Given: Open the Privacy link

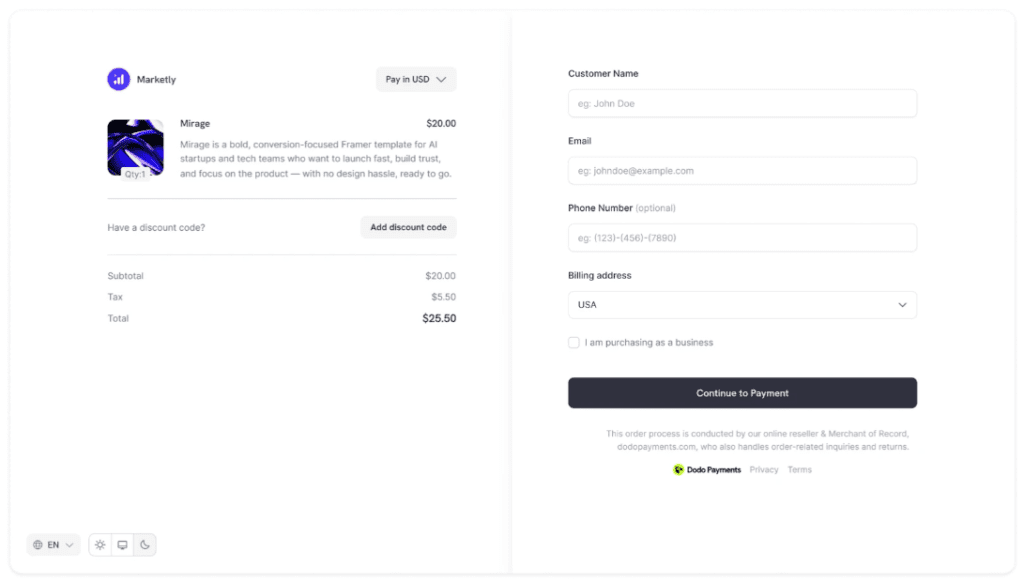Looking at the screenshot, I should (x=764, y=470).
